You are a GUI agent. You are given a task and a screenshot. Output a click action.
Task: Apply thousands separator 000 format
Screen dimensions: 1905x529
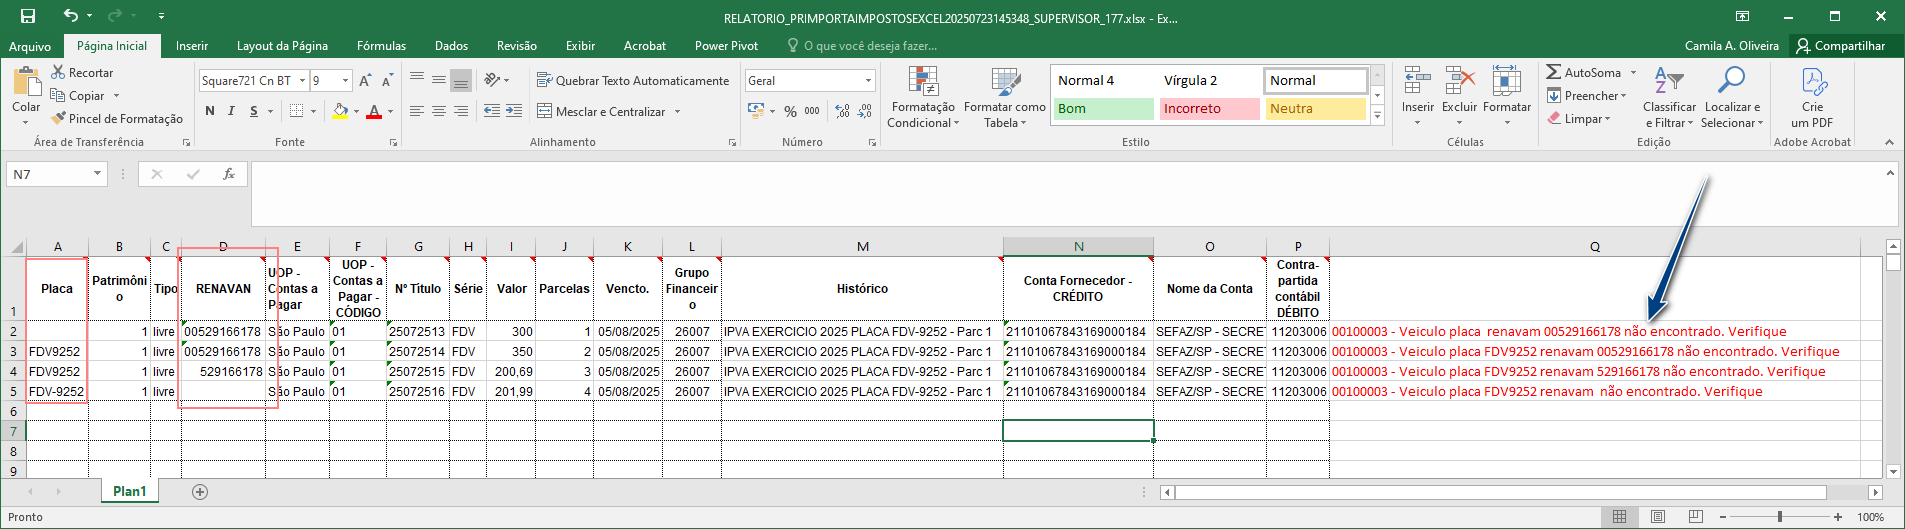(x=812, y=111)
